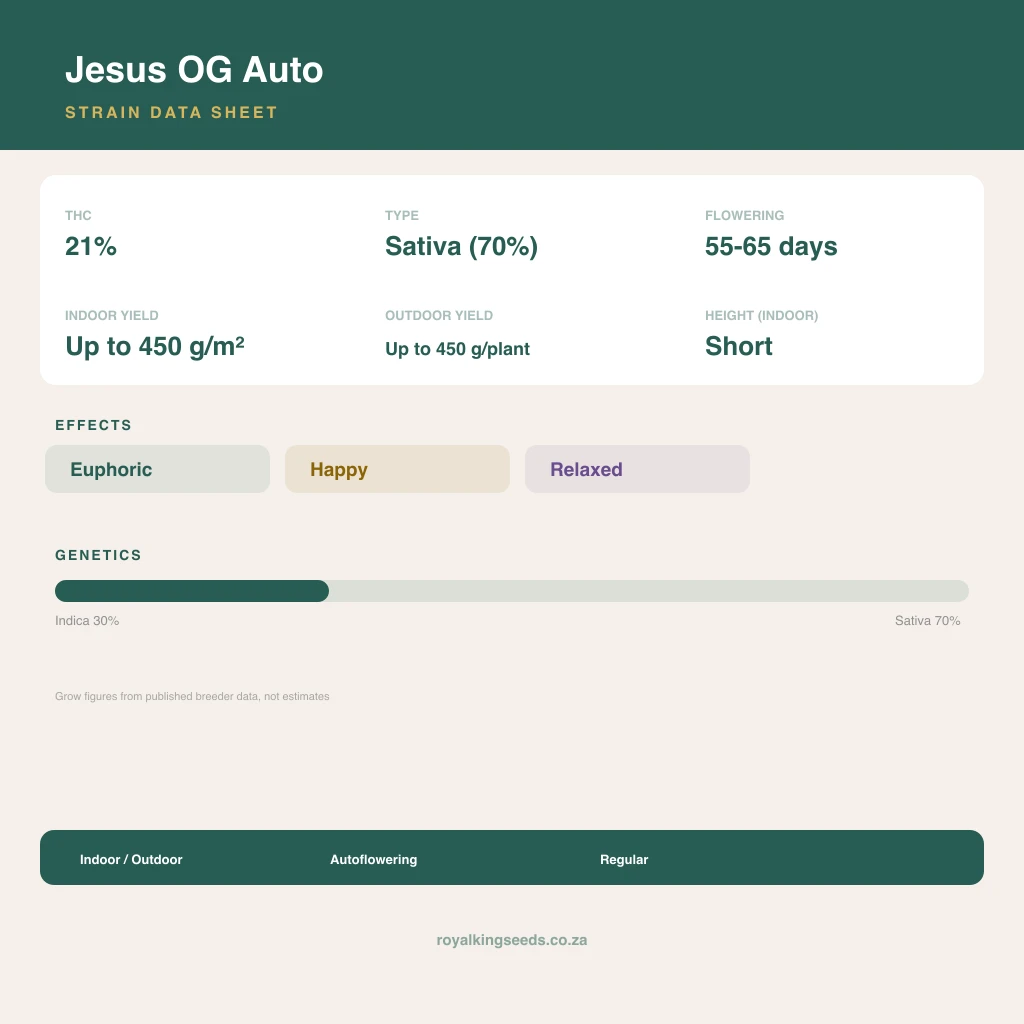Click the Jesus OG Auto title

pos(194,69)
